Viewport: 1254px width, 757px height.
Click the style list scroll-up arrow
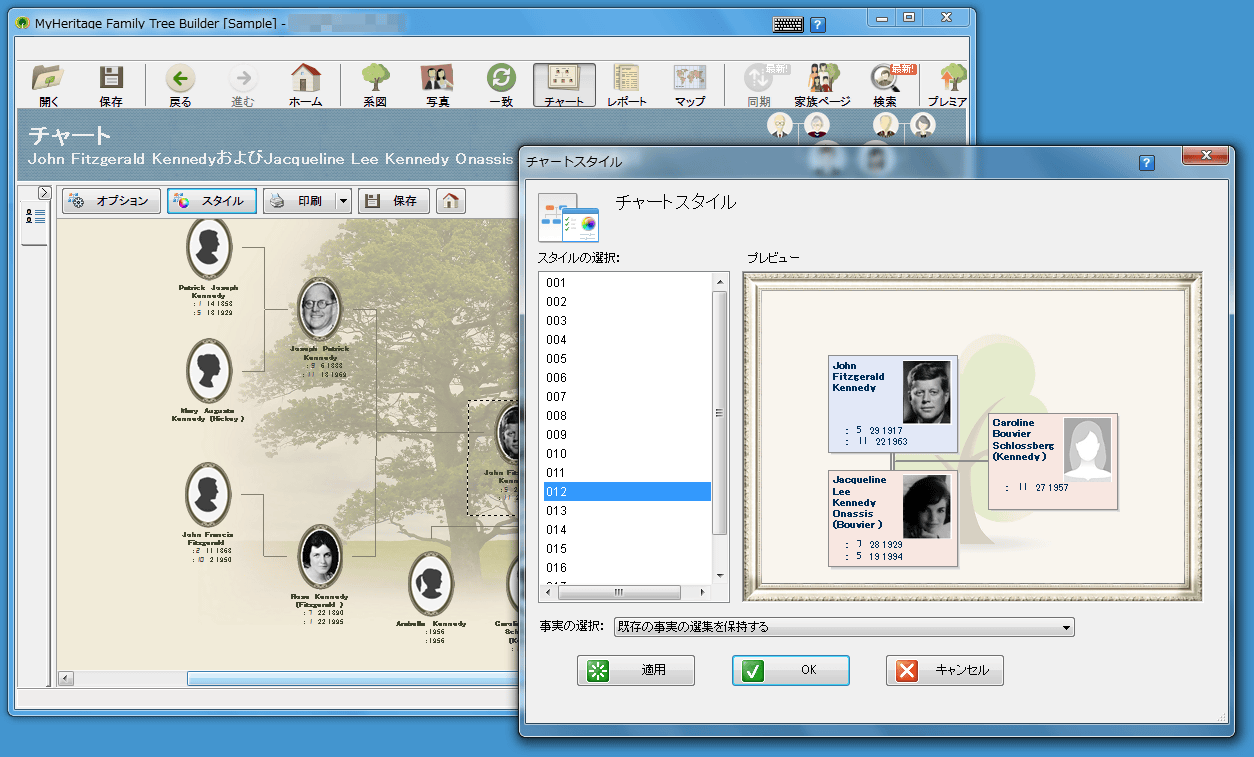719,283
